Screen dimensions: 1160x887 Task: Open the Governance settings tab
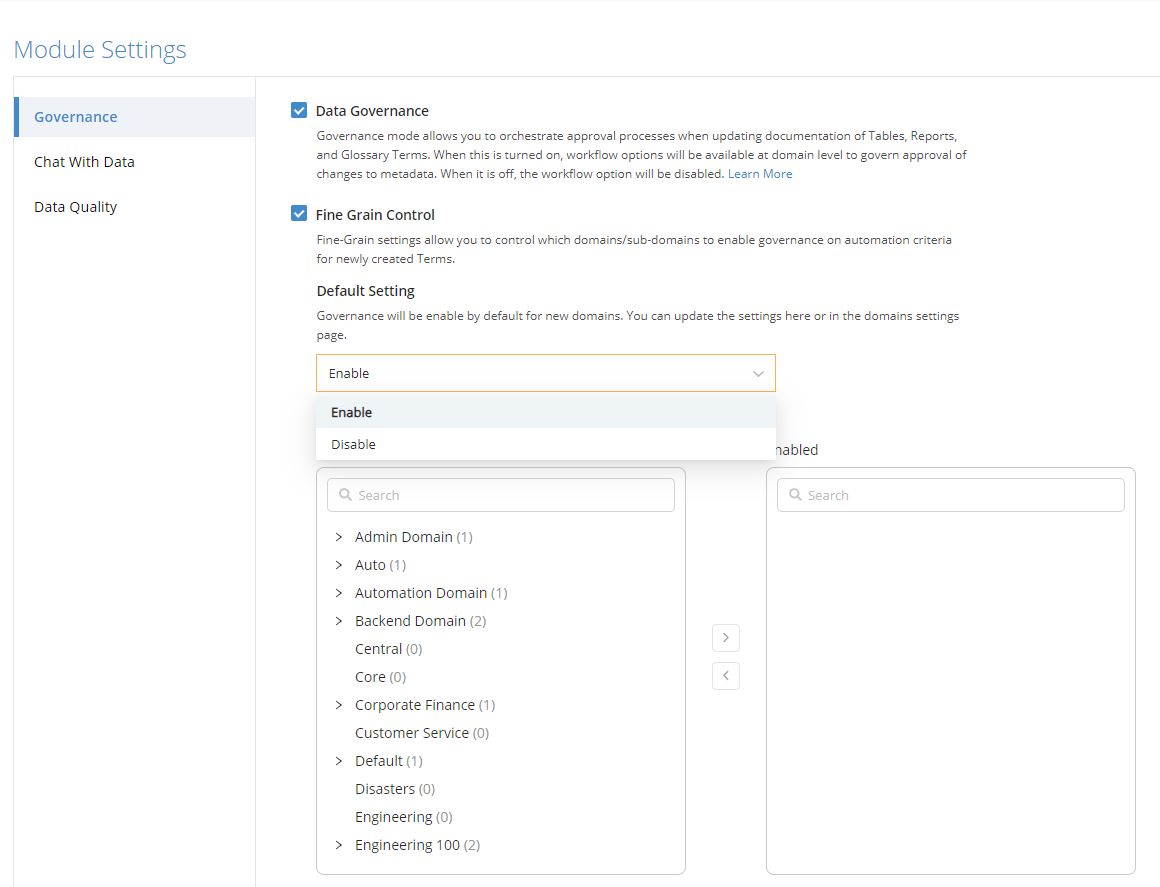135,117
